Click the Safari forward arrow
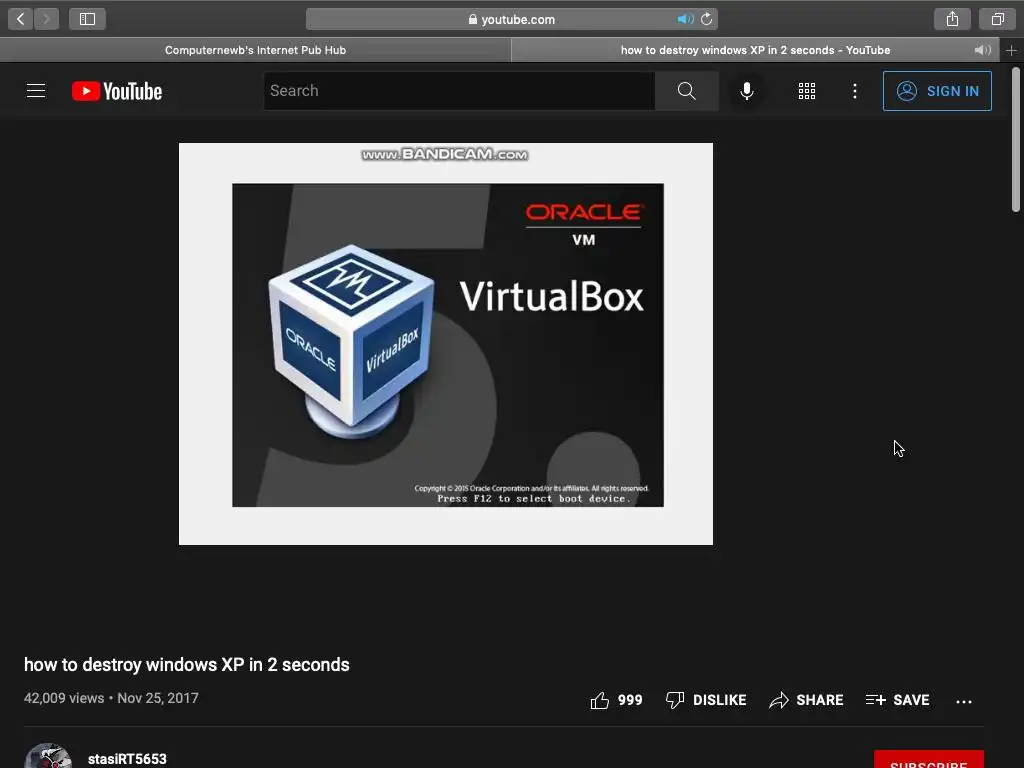This screenshot has width=1024, height=768. click(46, 19)
